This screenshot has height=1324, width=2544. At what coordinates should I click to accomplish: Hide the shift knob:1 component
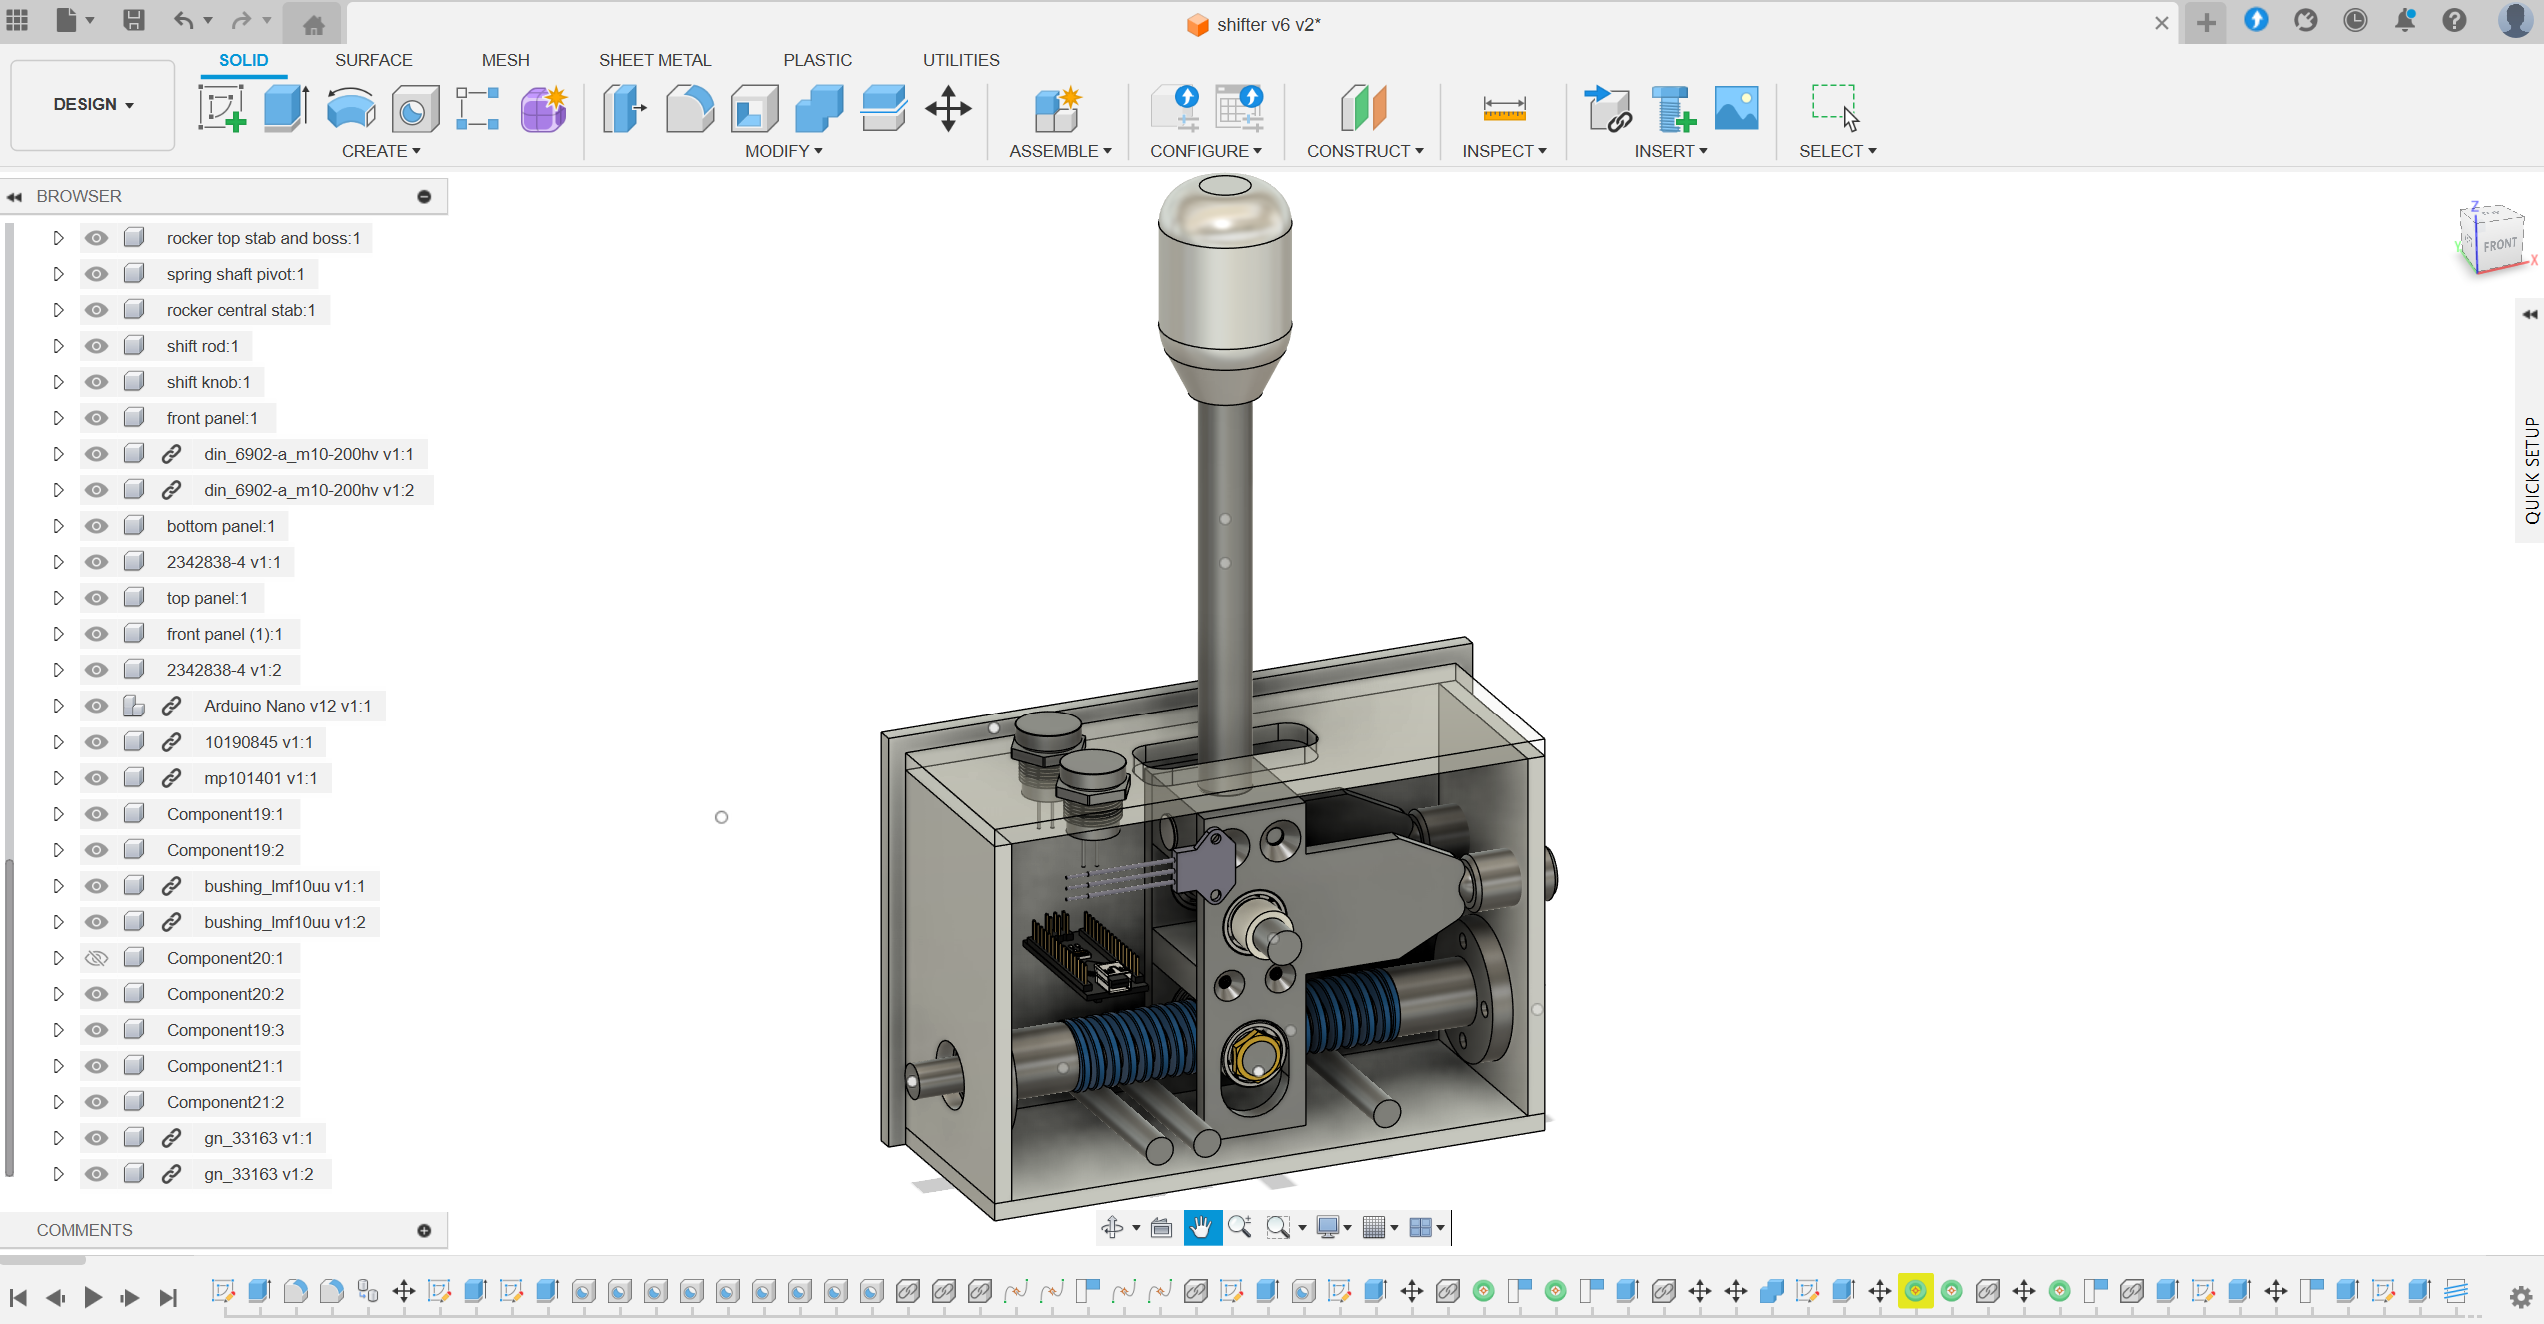click(x=96, y=381)
